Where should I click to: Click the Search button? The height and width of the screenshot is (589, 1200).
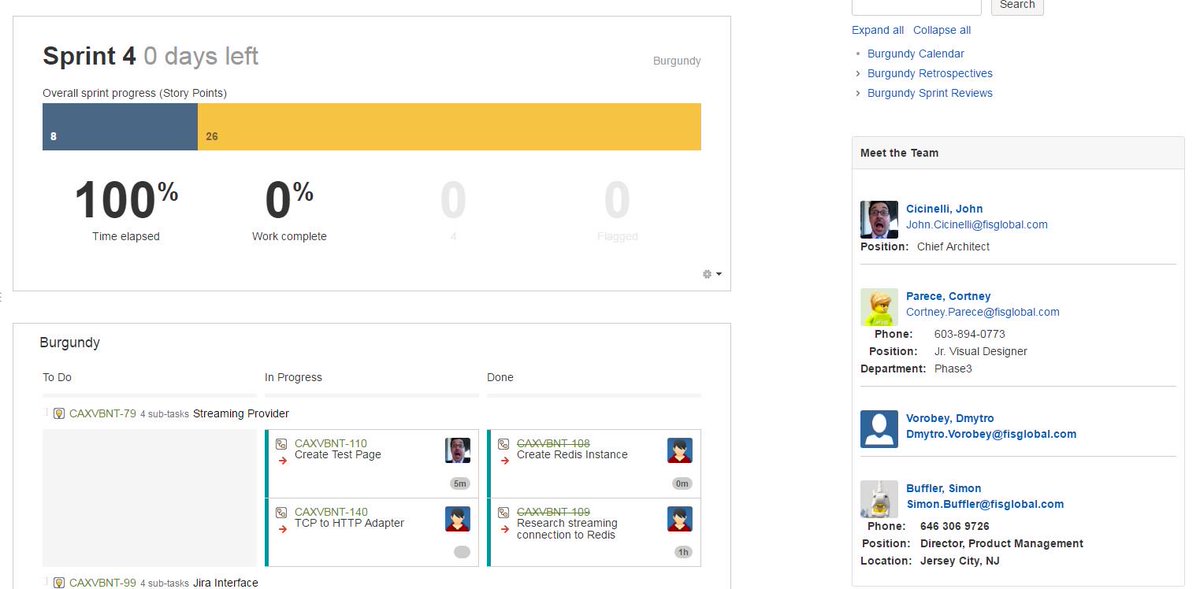click(1017, 5)
